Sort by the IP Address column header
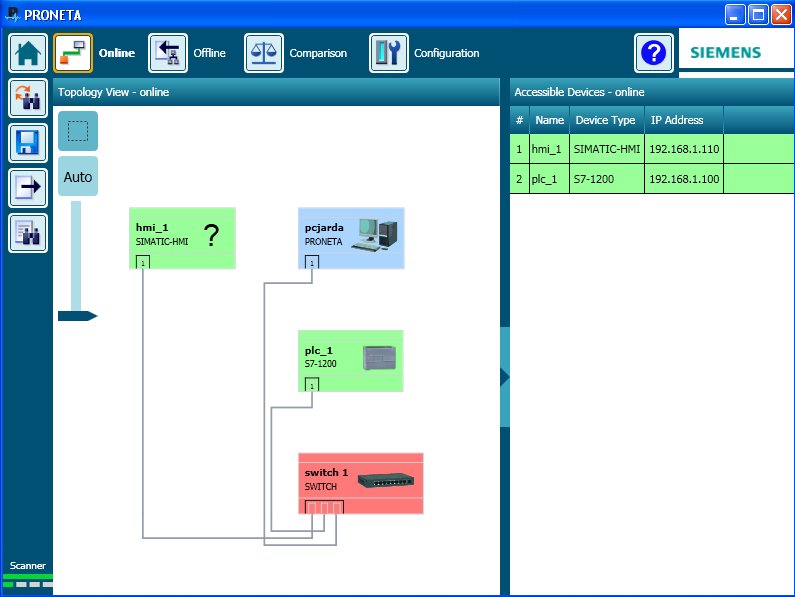Image resolution: width=795 pixels, height=597 pixels. click(x=684, y=120)
